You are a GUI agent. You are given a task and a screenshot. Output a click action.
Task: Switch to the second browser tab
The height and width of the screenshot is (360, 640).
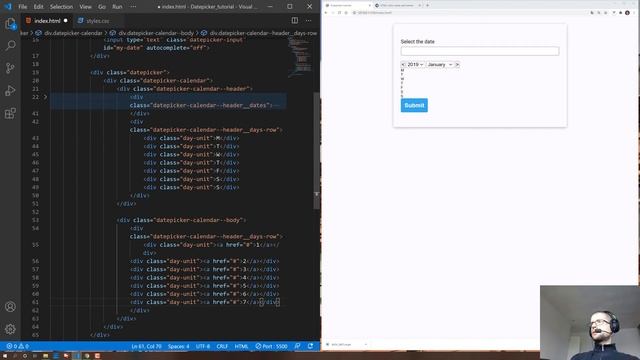(398, 5)
